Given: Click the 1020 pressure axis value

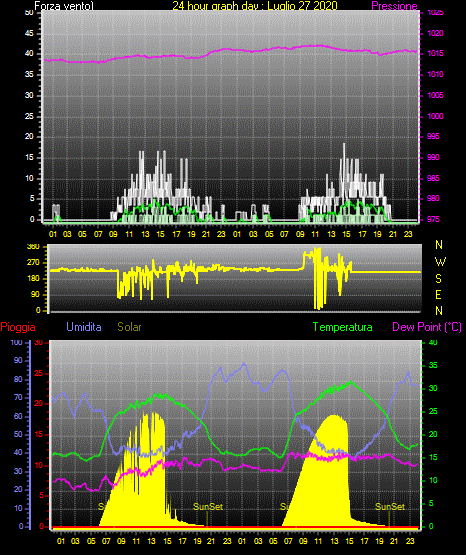Looking at the screenshot, I should pyautogui.click(x=435, y=33).
